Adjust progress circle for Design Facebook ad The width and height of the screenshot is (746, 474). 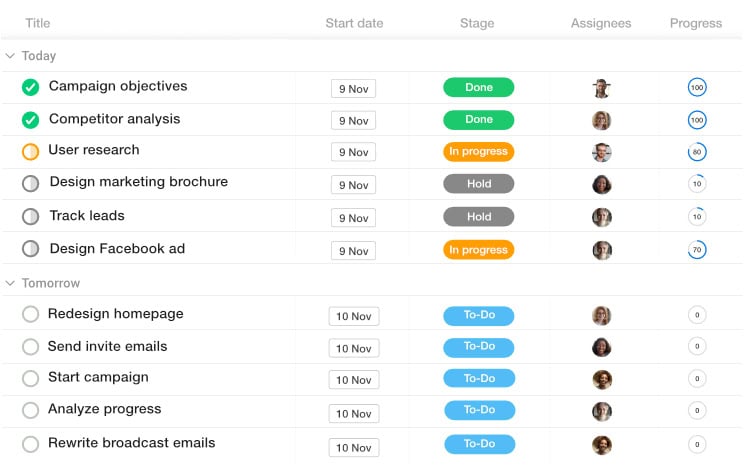click(x=697, y=250)
